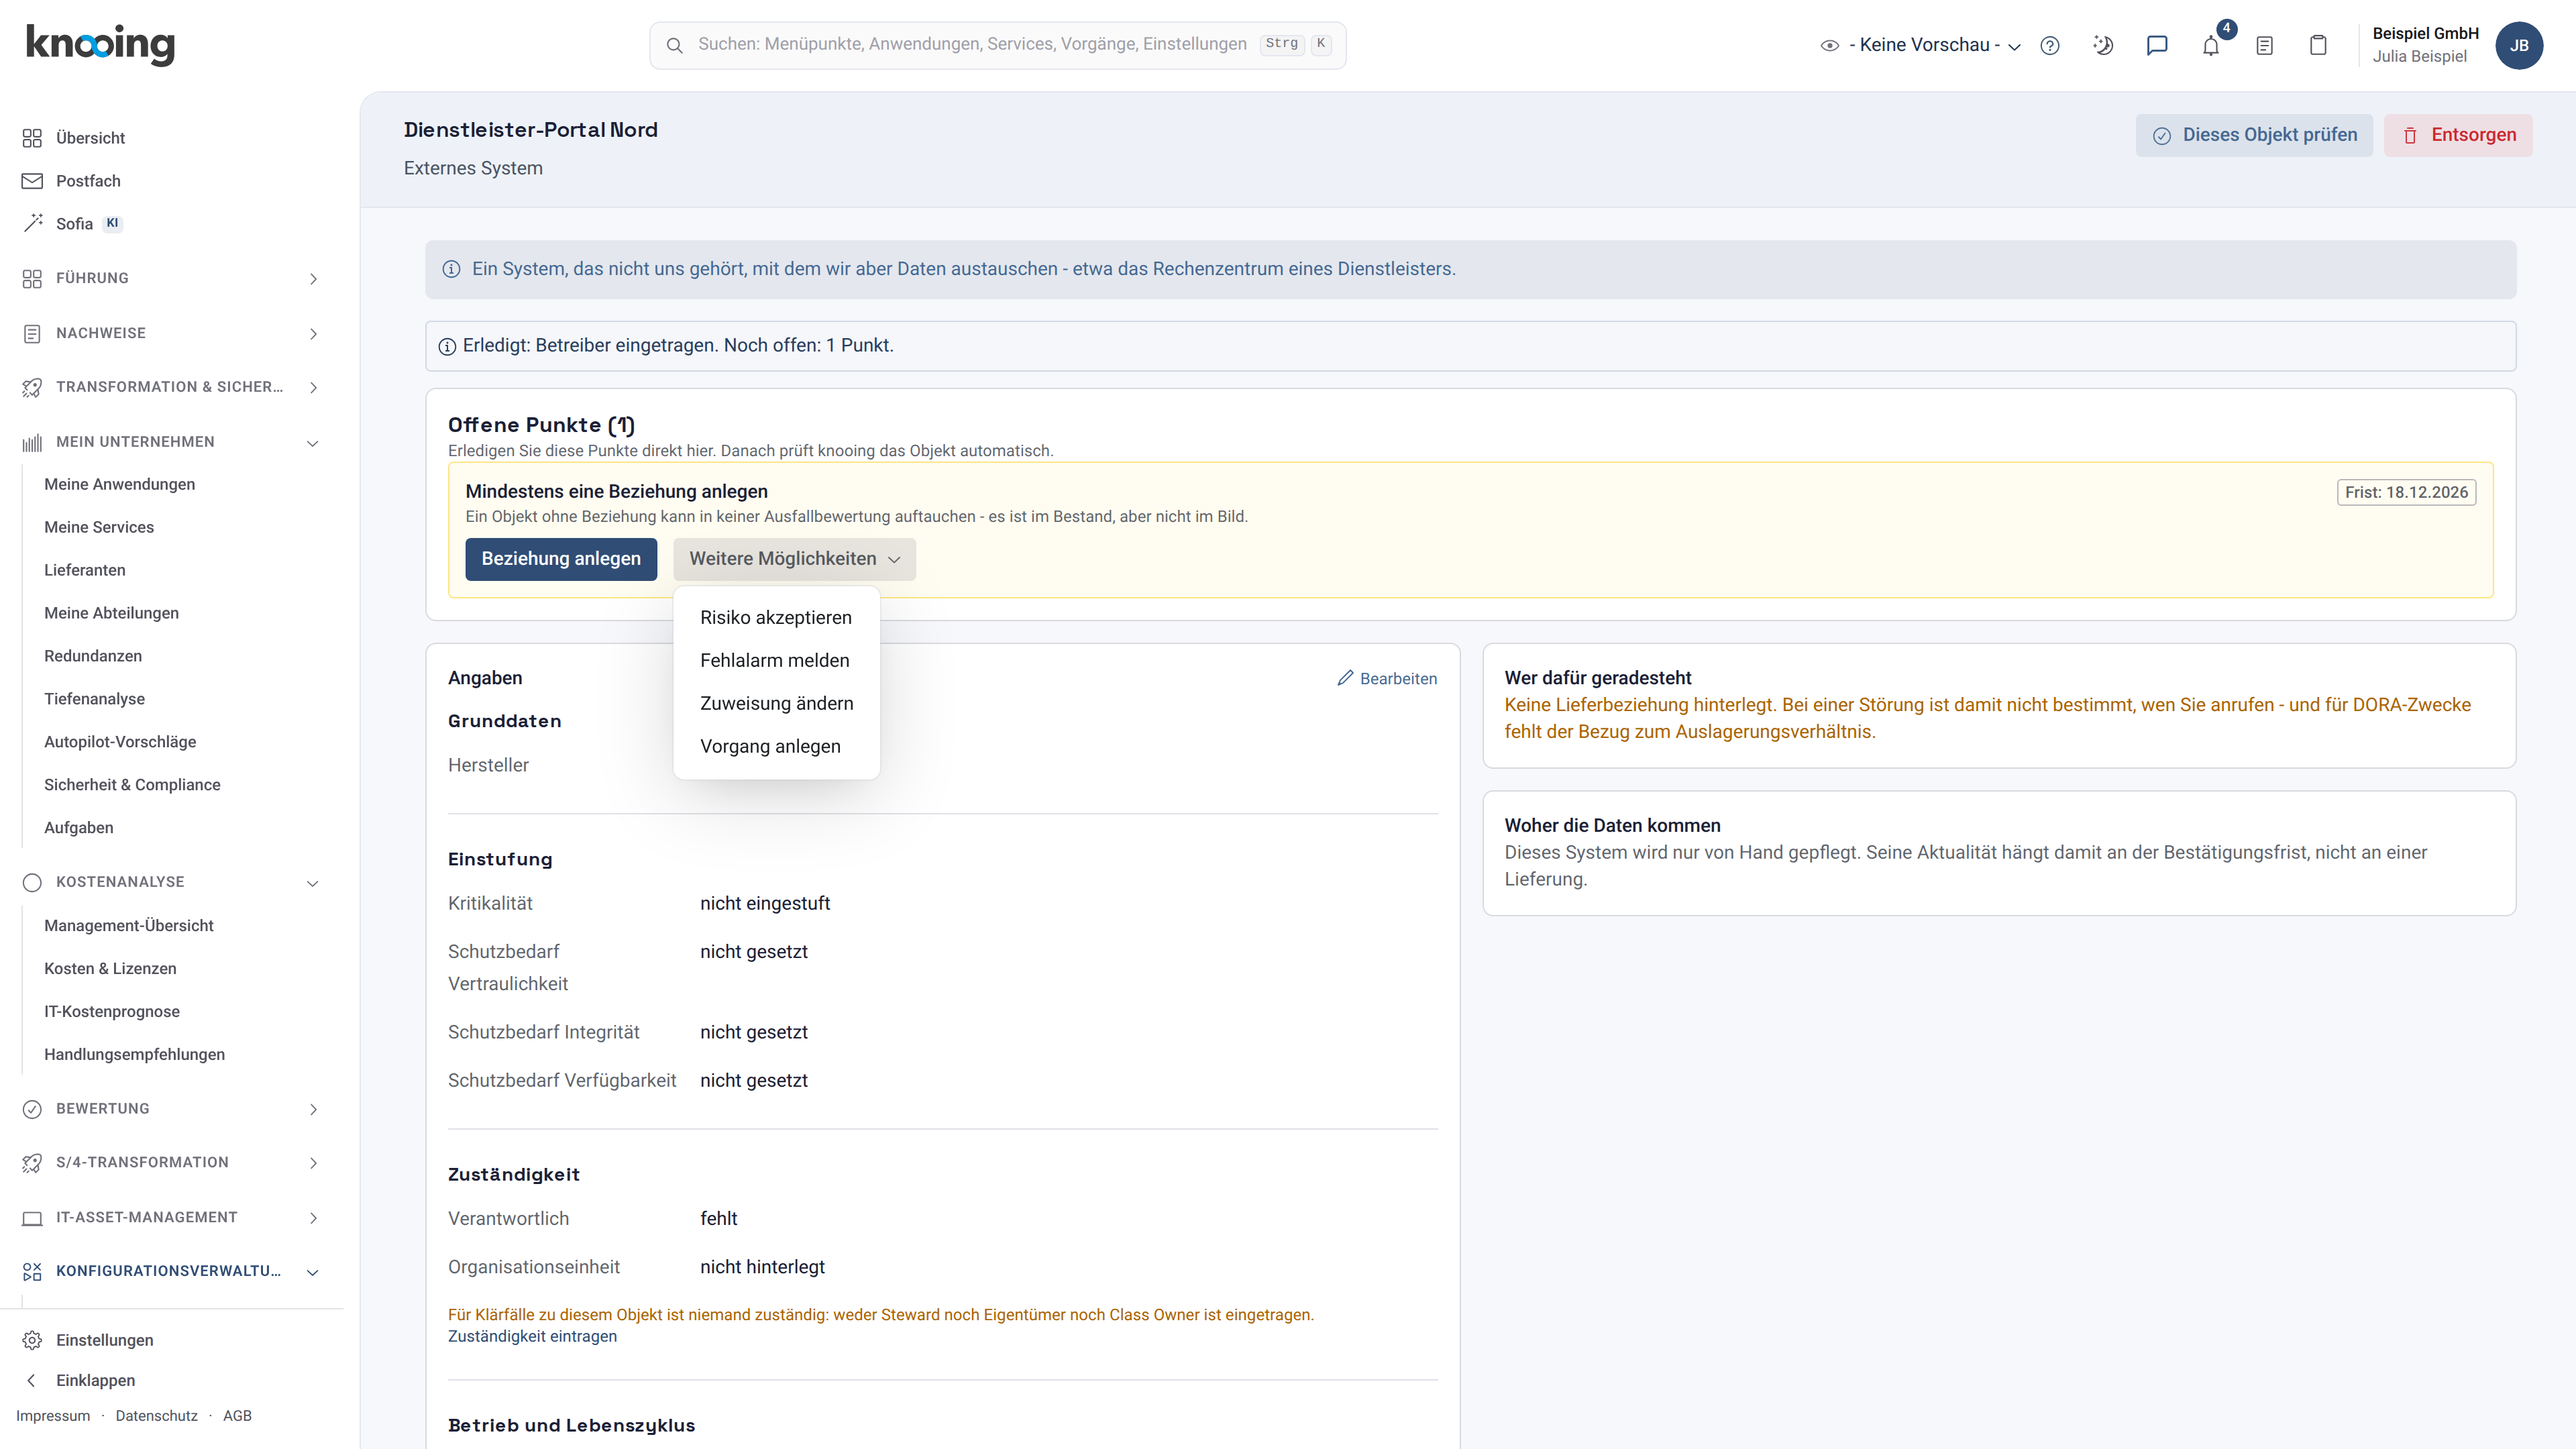The width and height of the screenshot is (2576, 1449).
Task: Open the Impressum footer link
Action: tap(53, 1416)
